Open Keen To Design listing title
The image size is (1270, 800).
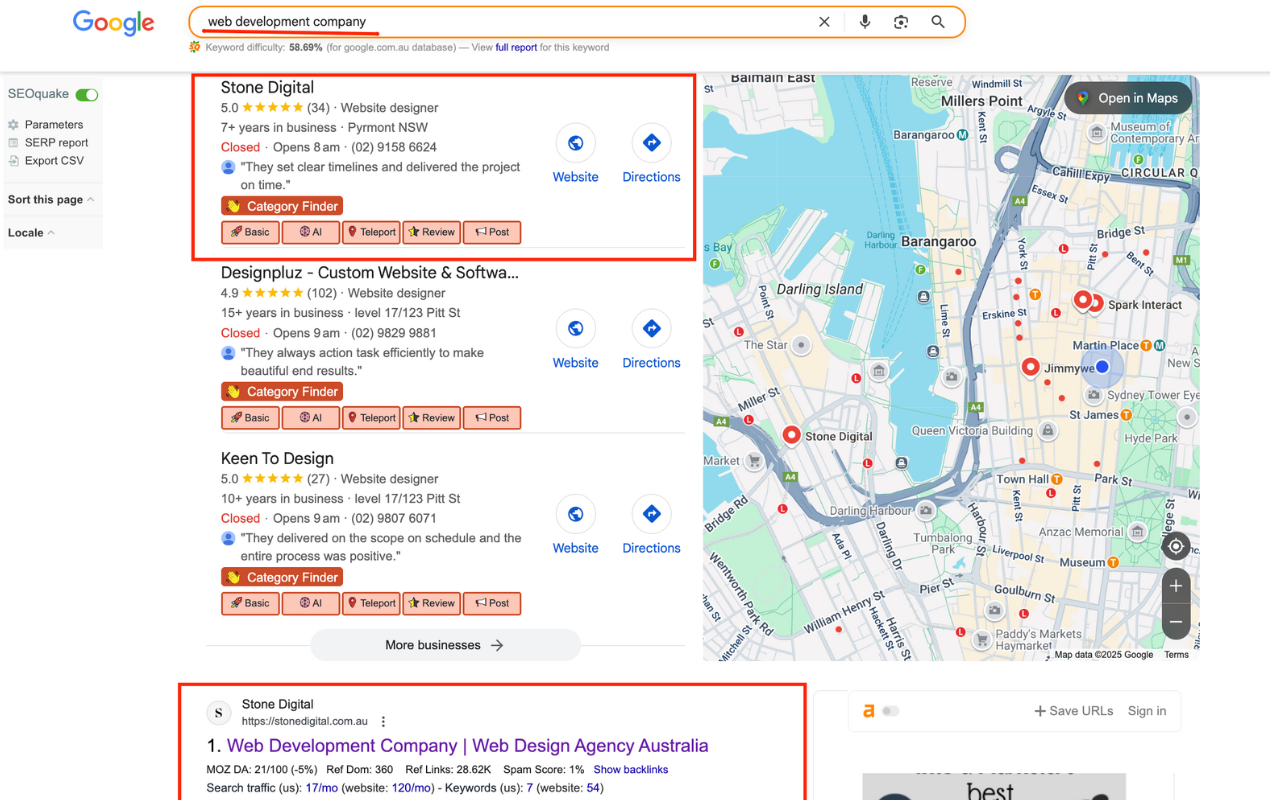pyautogui.click(x=277, y=459)
